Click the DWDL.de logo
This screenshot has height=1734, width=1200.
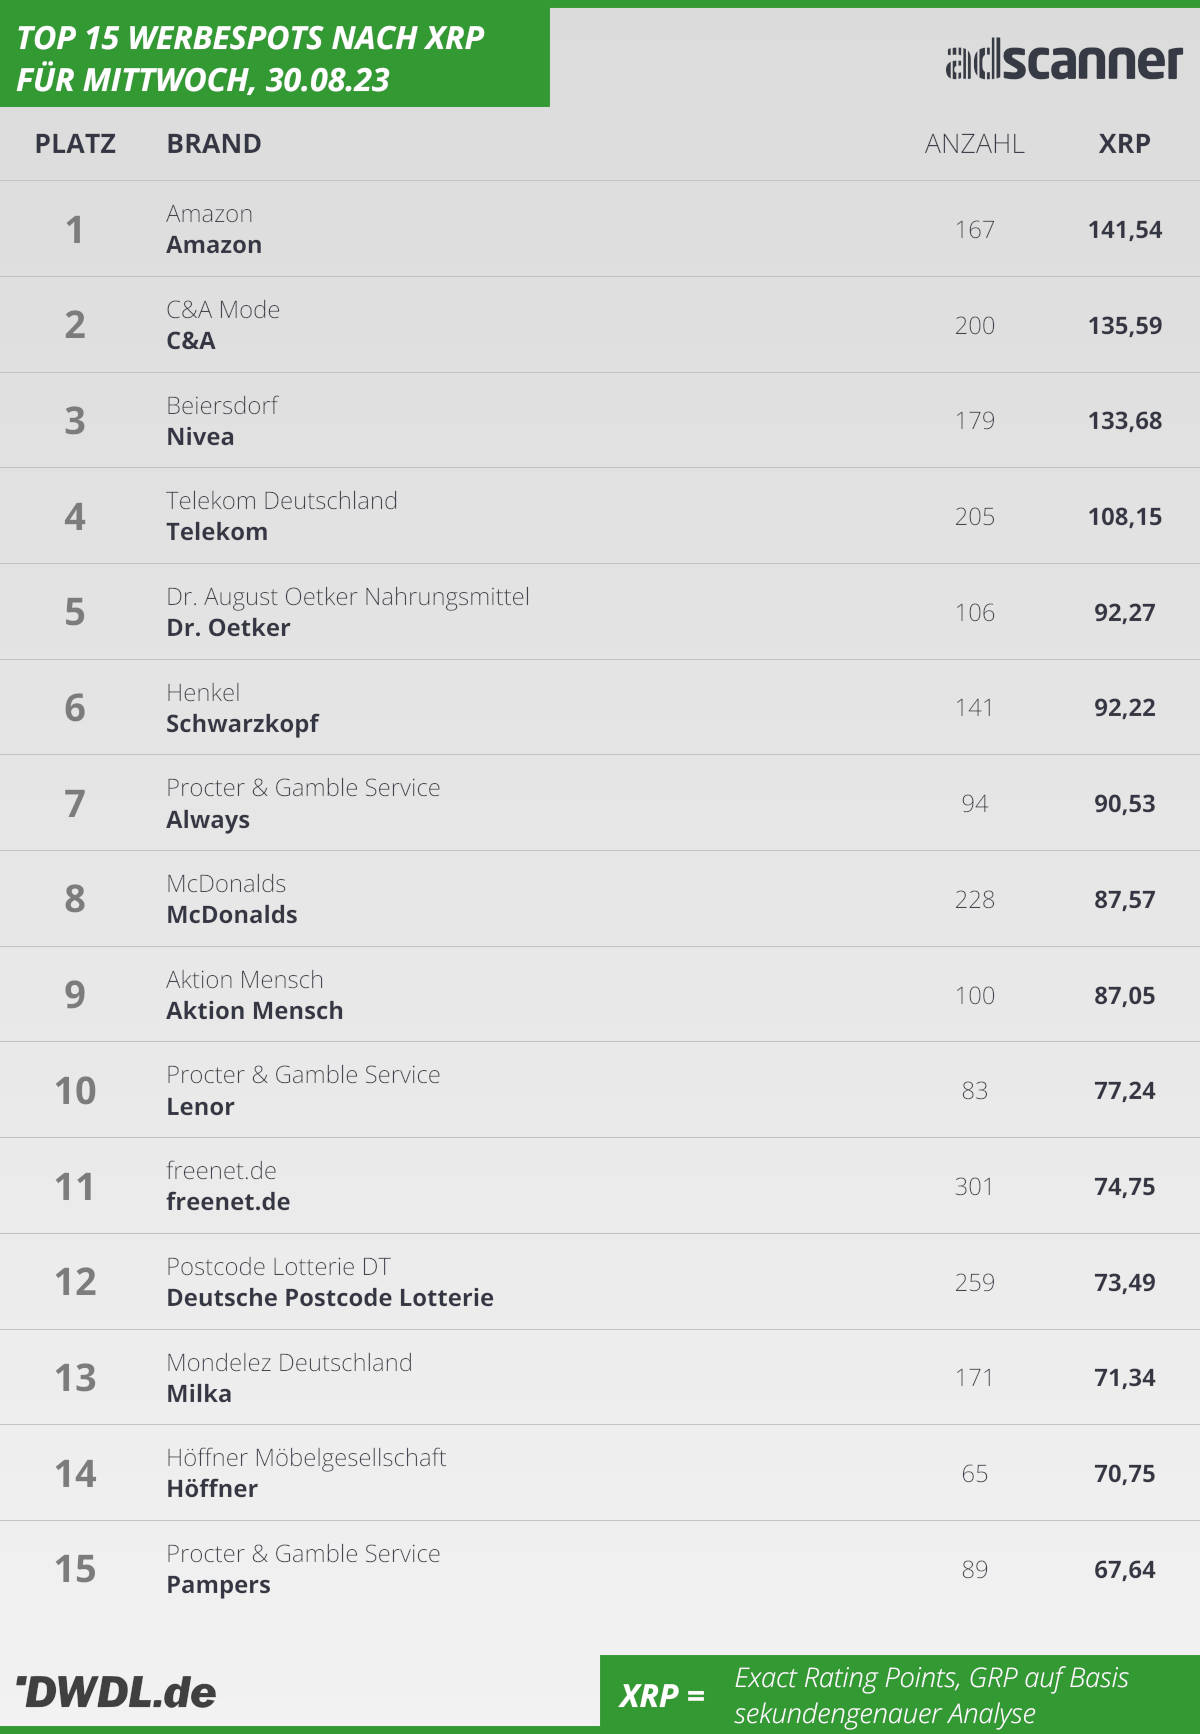[x=116, y=1692]
